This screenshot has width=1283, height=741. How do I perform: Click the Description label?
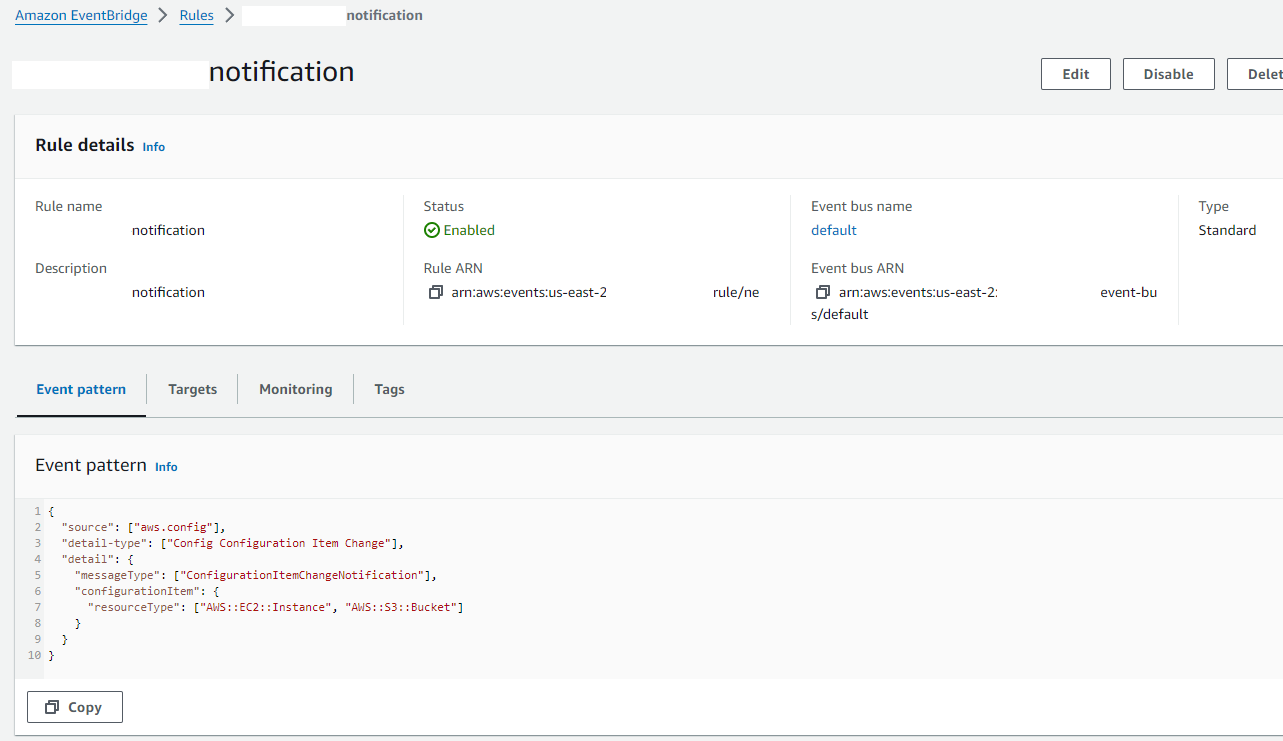(x=71, y=268)
